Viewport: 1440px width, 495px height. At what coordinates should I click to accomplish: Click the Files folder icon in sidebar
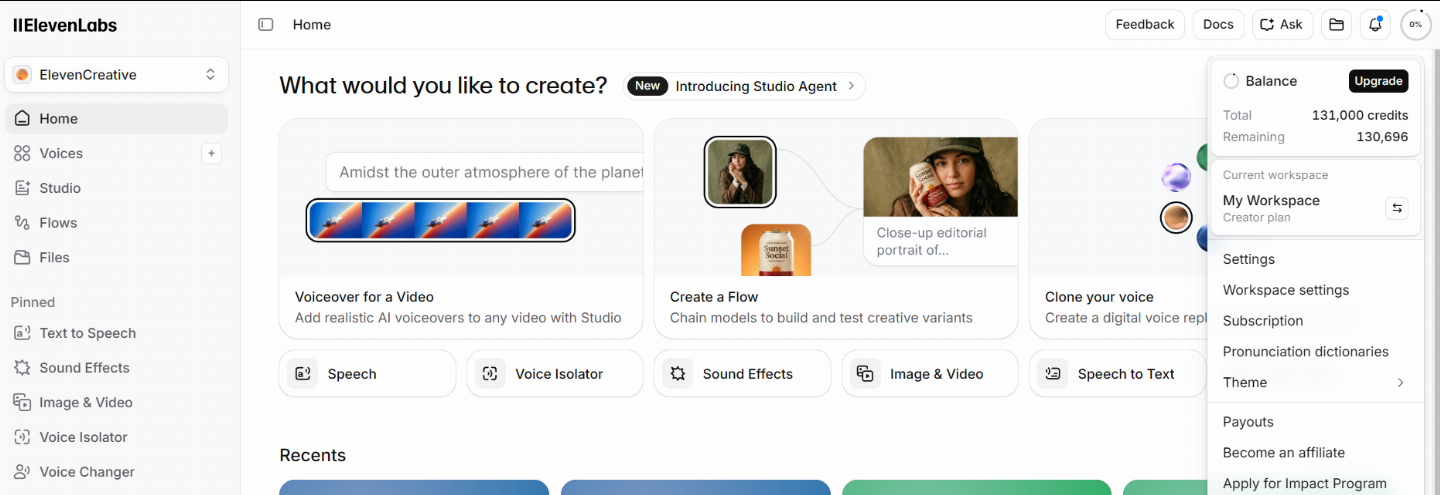pos(22,257)
